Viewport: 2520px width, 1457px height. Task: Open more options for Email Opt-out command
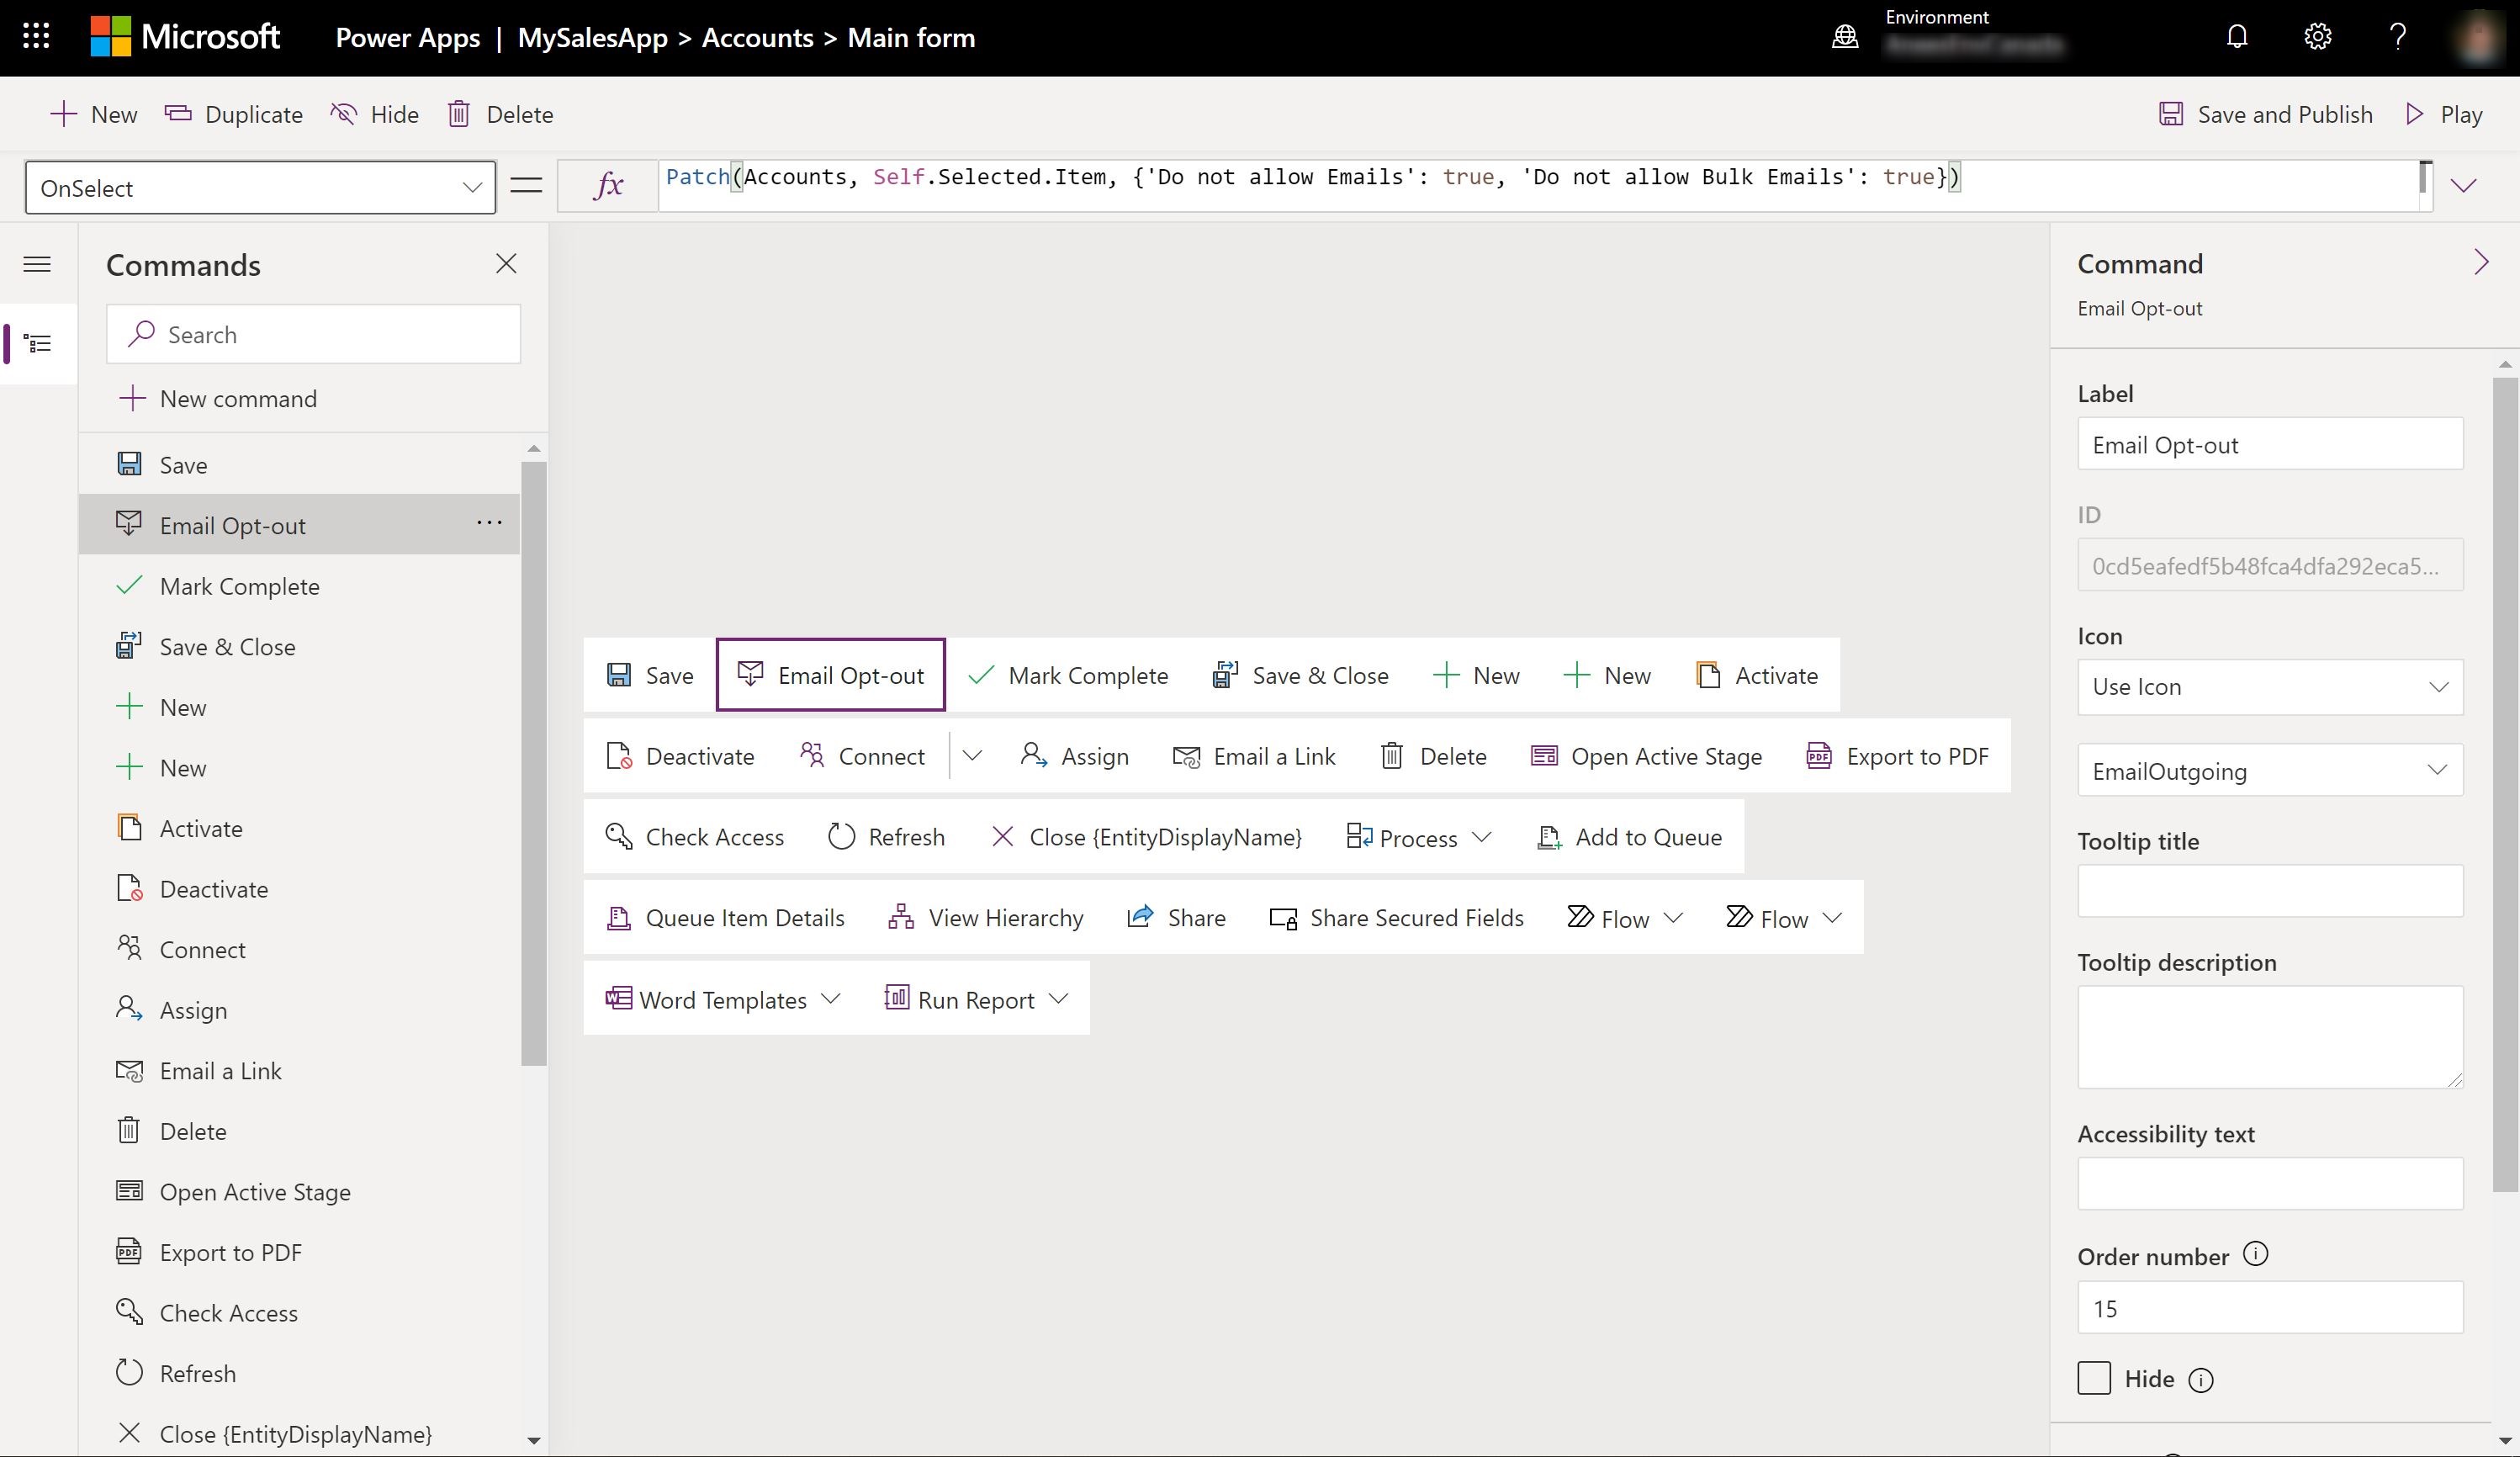pyautogui.click(x=489, y=522)
